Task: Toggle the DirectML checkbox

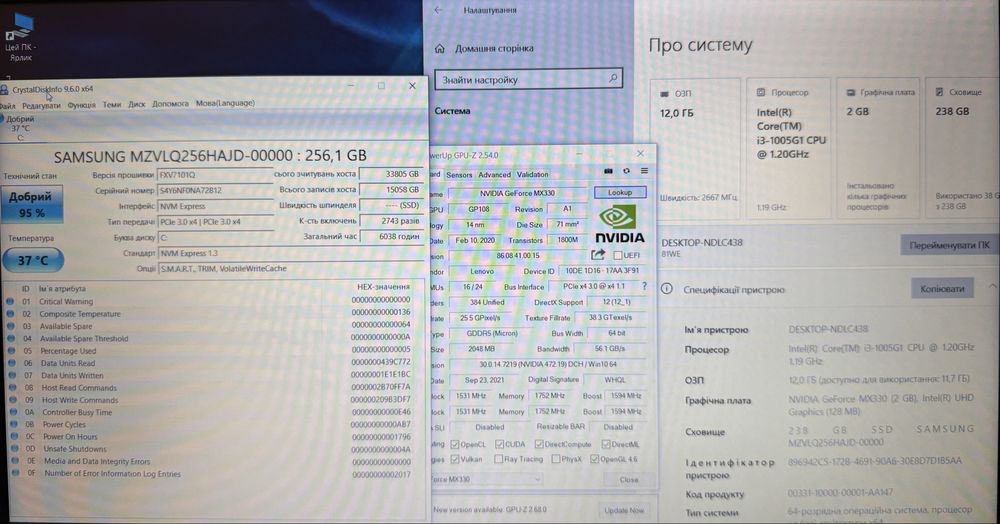Action: (x=606, y=444)
